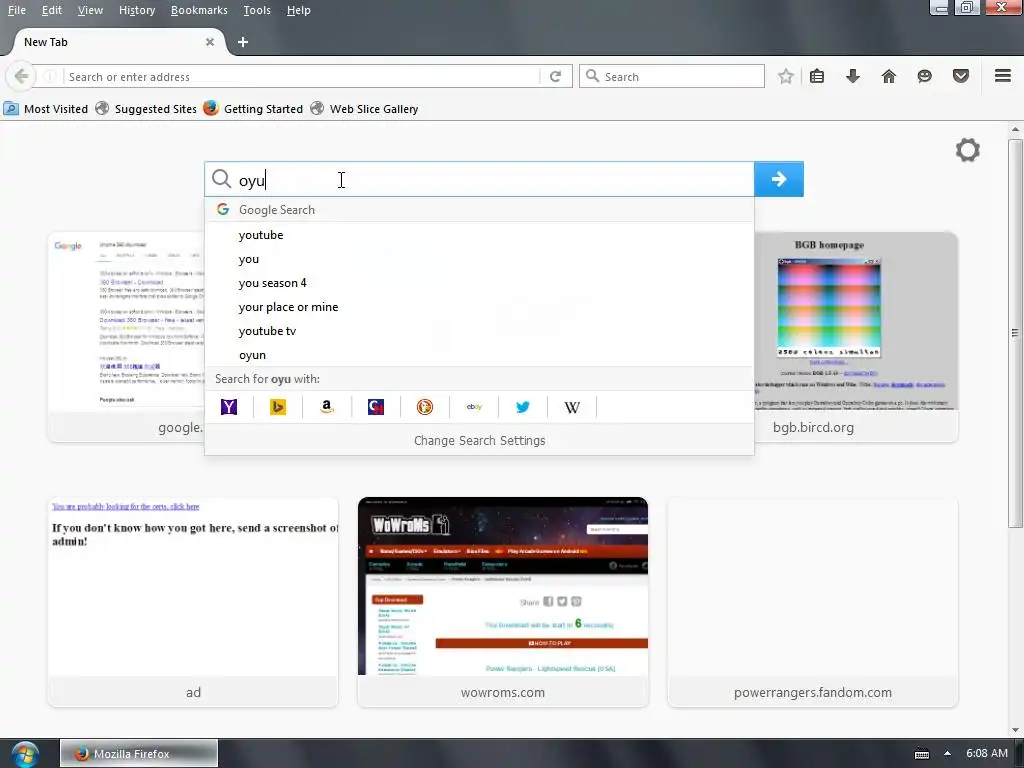The image size is (1024, 768).
Task: Open Suggested Sites bookmark
Action: click(x=146, y=109)
